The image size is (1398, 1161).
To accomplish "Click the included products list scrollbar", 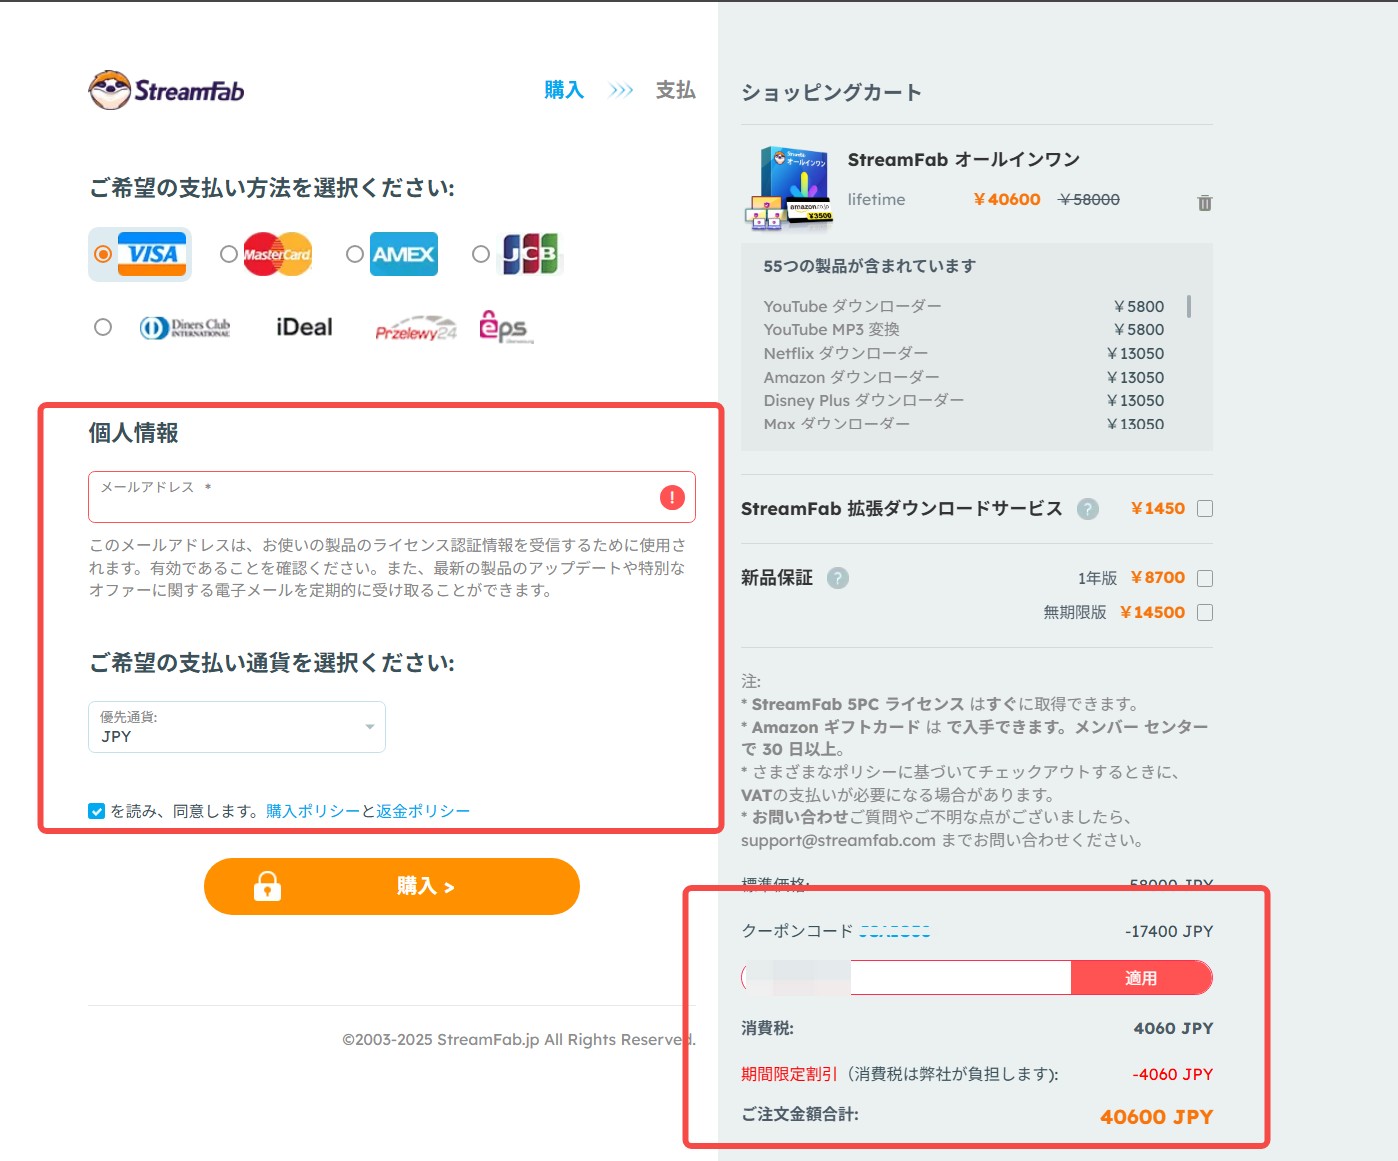I will coord(1189,306).
